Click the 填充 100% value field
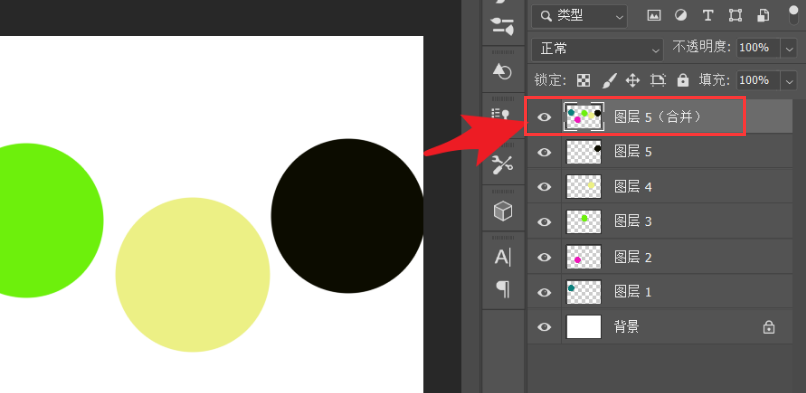The image size is (806, 393). [x=758, y=81]
